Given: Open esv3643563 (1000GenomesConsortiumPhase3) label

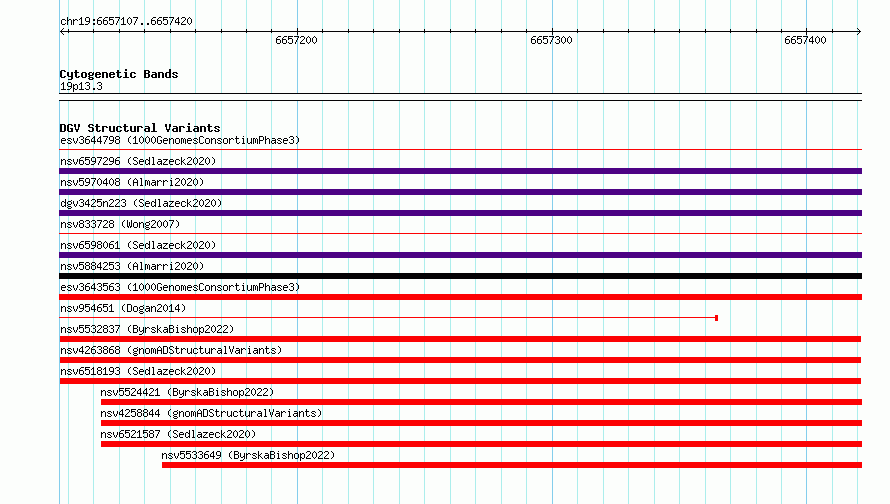Looking at the screenshot, I should pos(180,287).
